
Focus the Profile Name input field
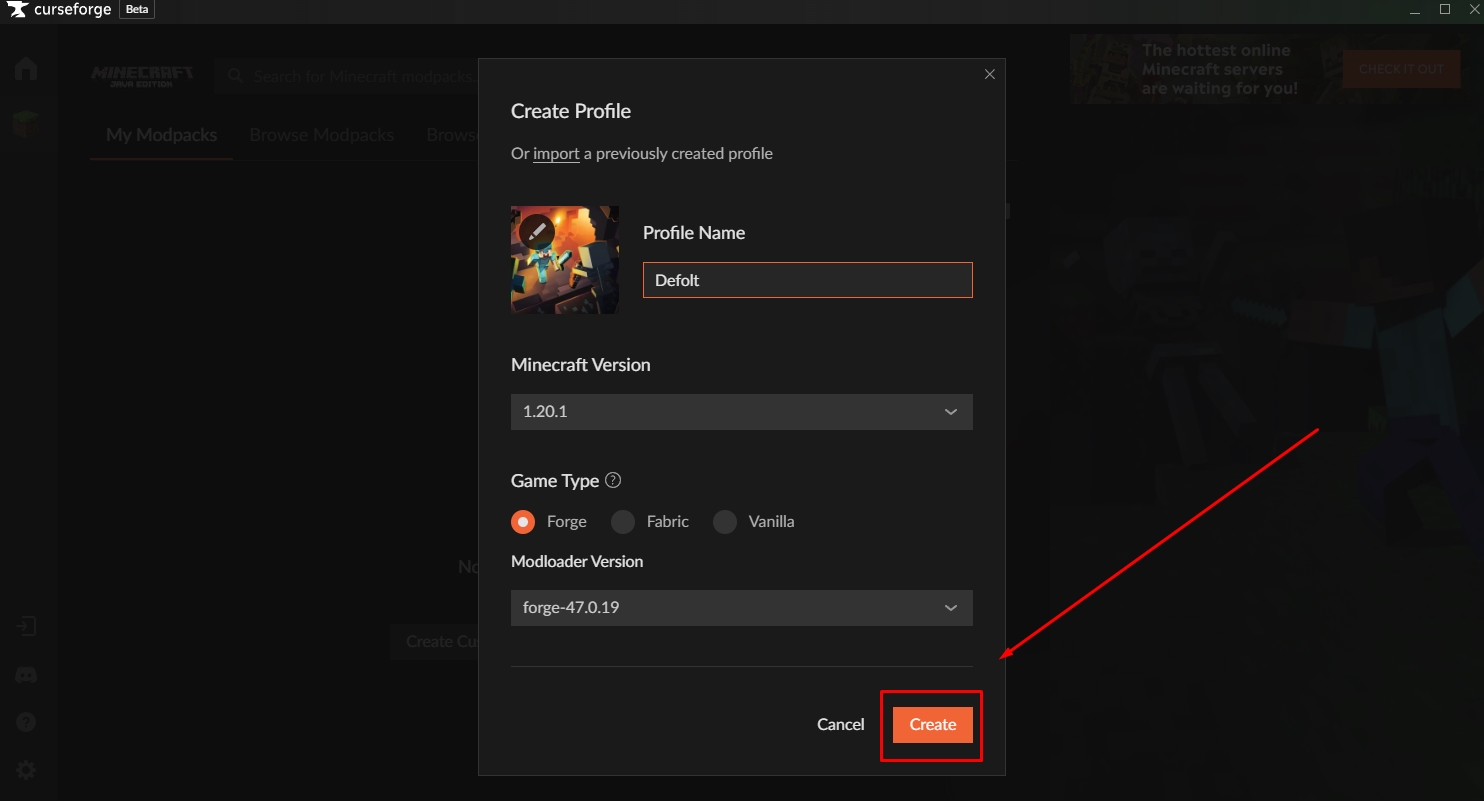[x=807, y=280]
